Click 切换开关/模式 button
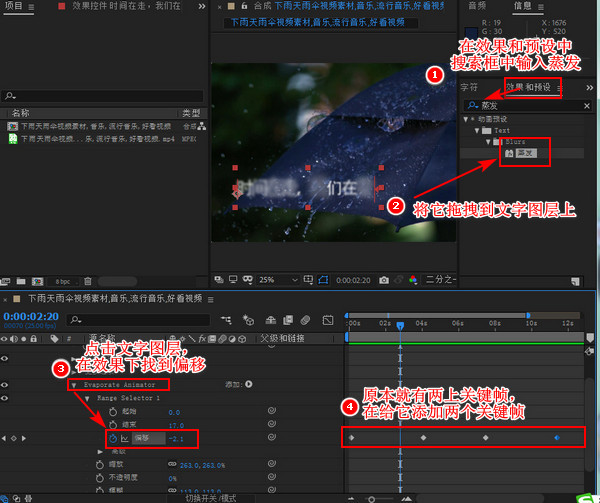The height and width of the screenshot is (503, 600). (211, 498)
